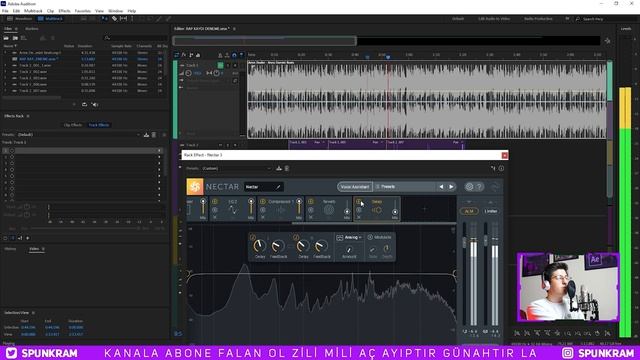Select the Slip tool in toolbar
The height and width of the screenshot is (360, 640).
pyautogui.click(x=123, y=19)
